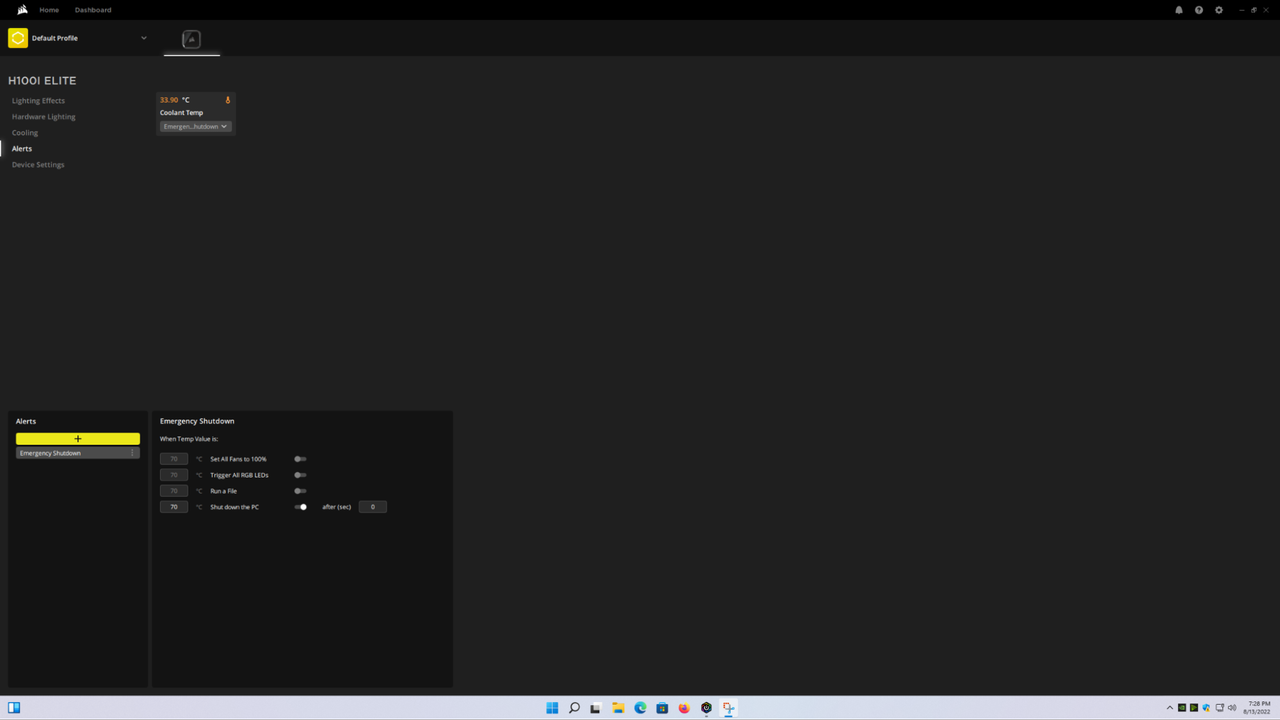This screenshot has height=720, width=1280.
Task: Open Task View on the taskbar
Action: click(596, 708)
